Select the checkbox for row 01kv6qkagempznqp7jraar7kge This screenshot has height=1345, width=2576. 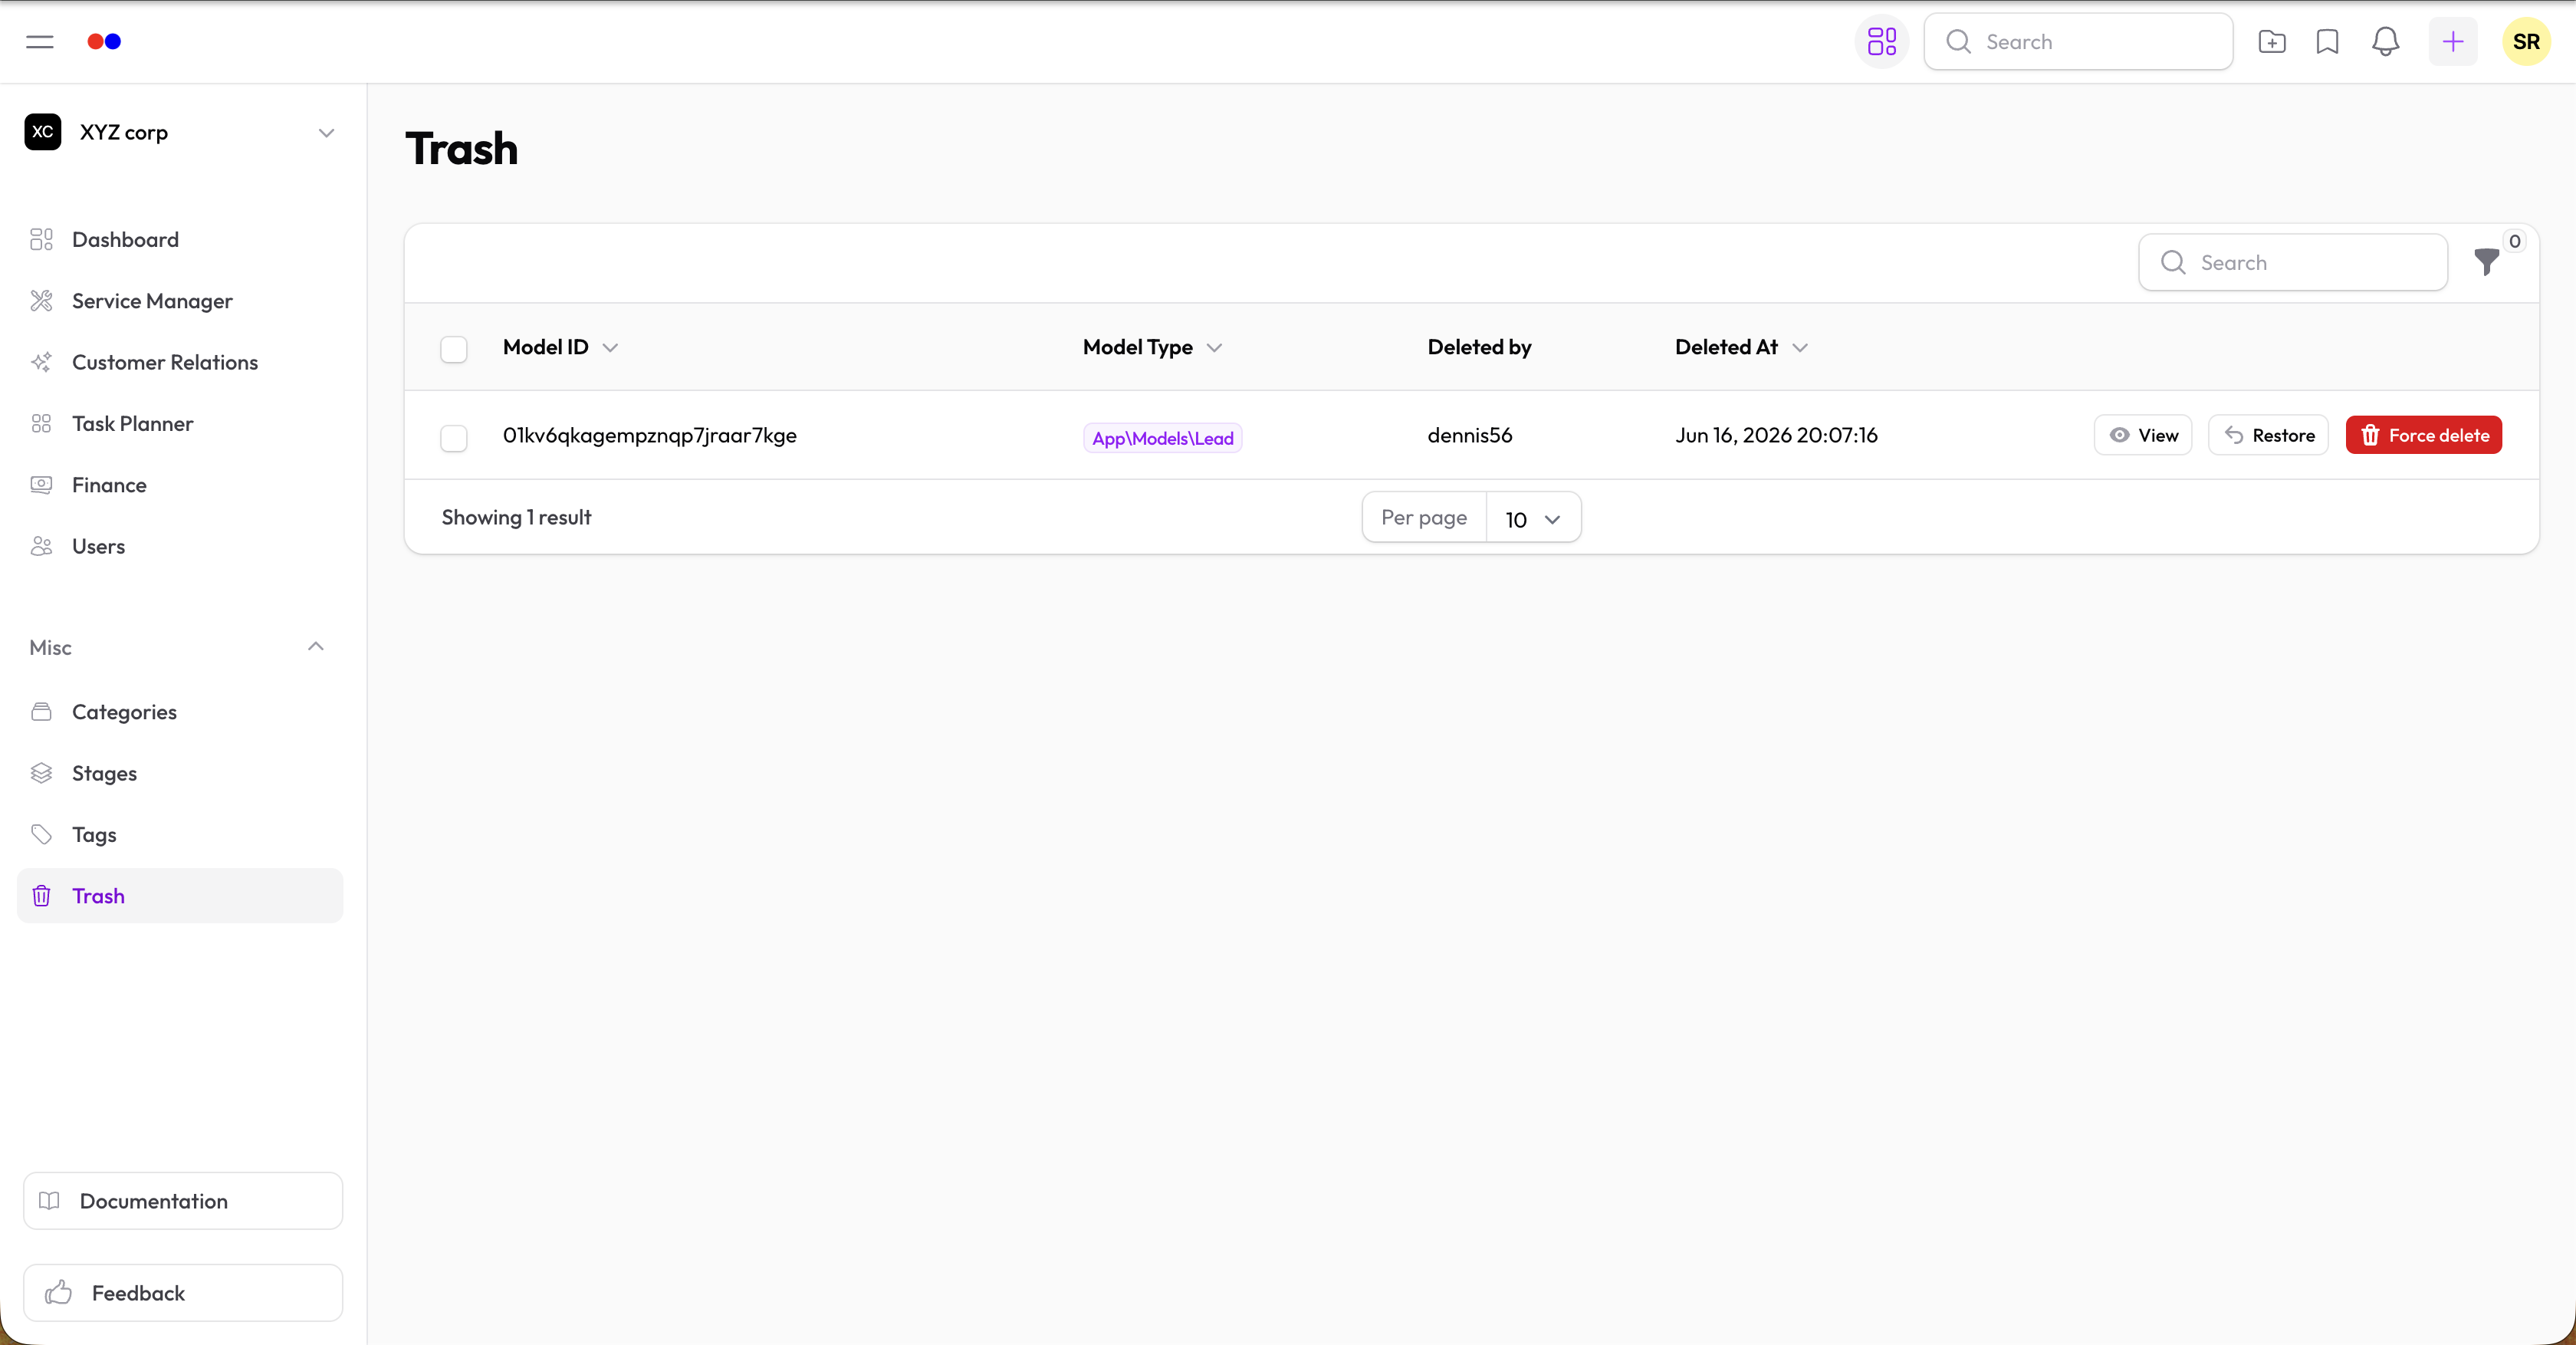tap(454, 438)
